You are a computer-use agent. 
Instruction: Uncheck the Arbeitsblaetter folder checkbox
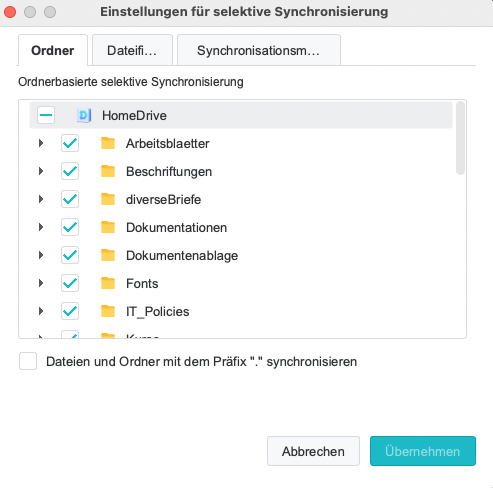(x=70, y=143)
